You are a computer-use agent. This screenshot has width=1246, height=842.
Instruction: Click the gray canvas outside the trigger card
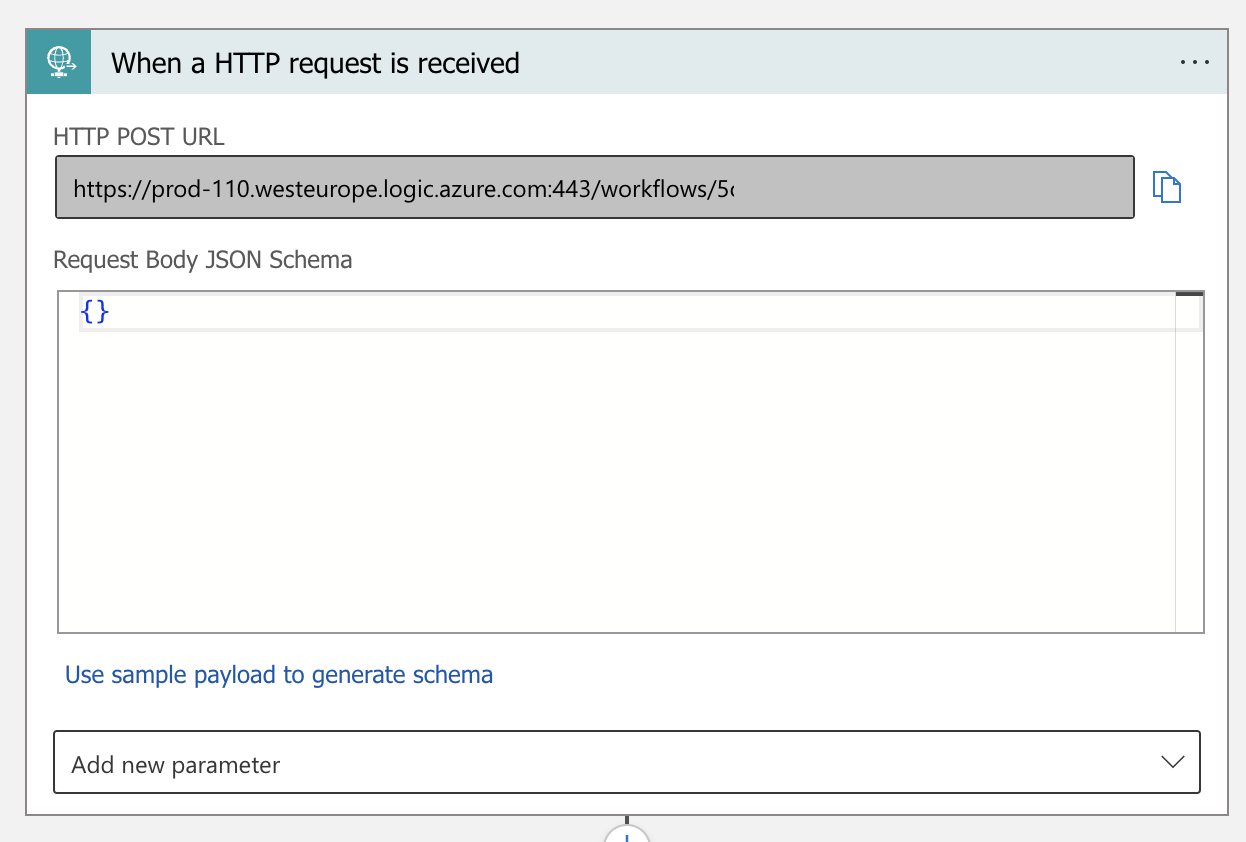click(12, 400)
